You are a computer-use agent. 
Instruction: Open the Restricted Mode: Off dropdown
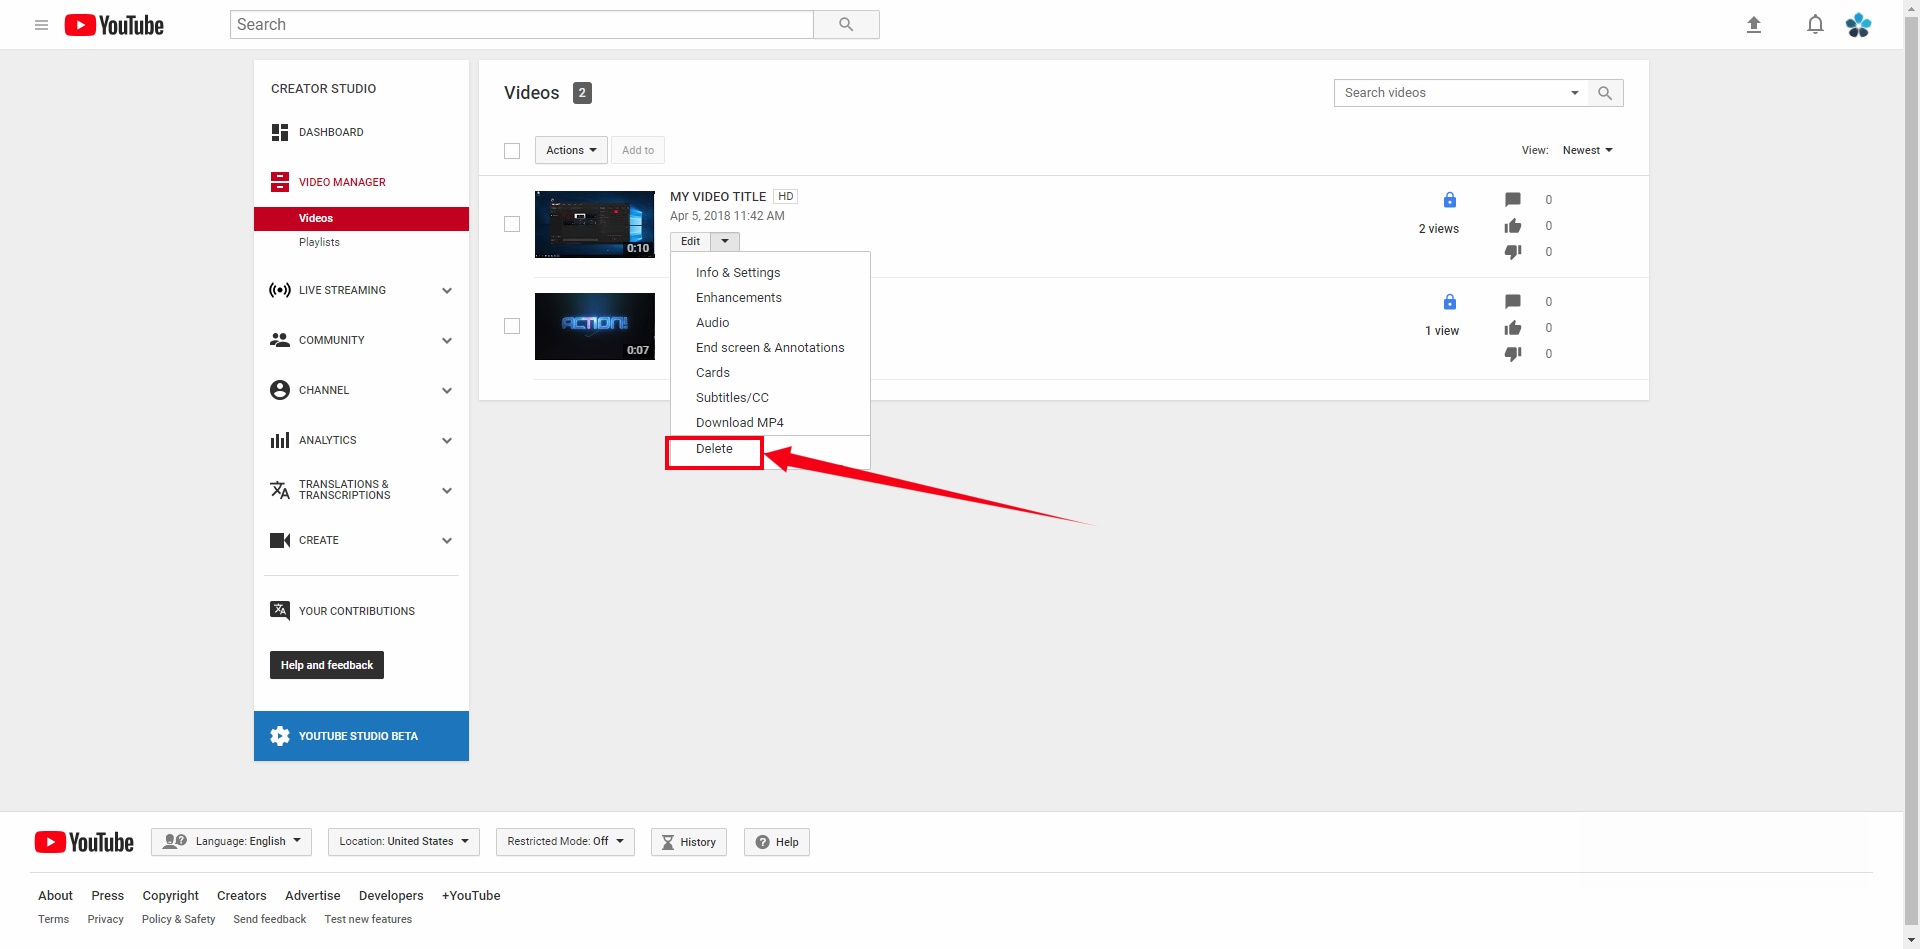point(565,842)
